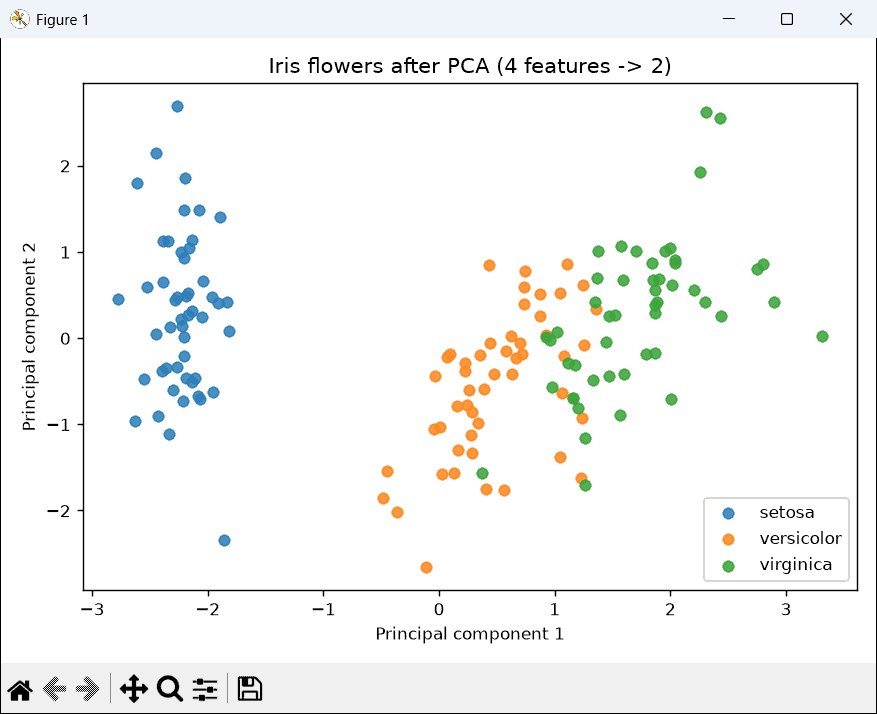This screenshot has width=877, height=714.
Task: Minimize the Figure 1 window
Action: coord(729,19)
